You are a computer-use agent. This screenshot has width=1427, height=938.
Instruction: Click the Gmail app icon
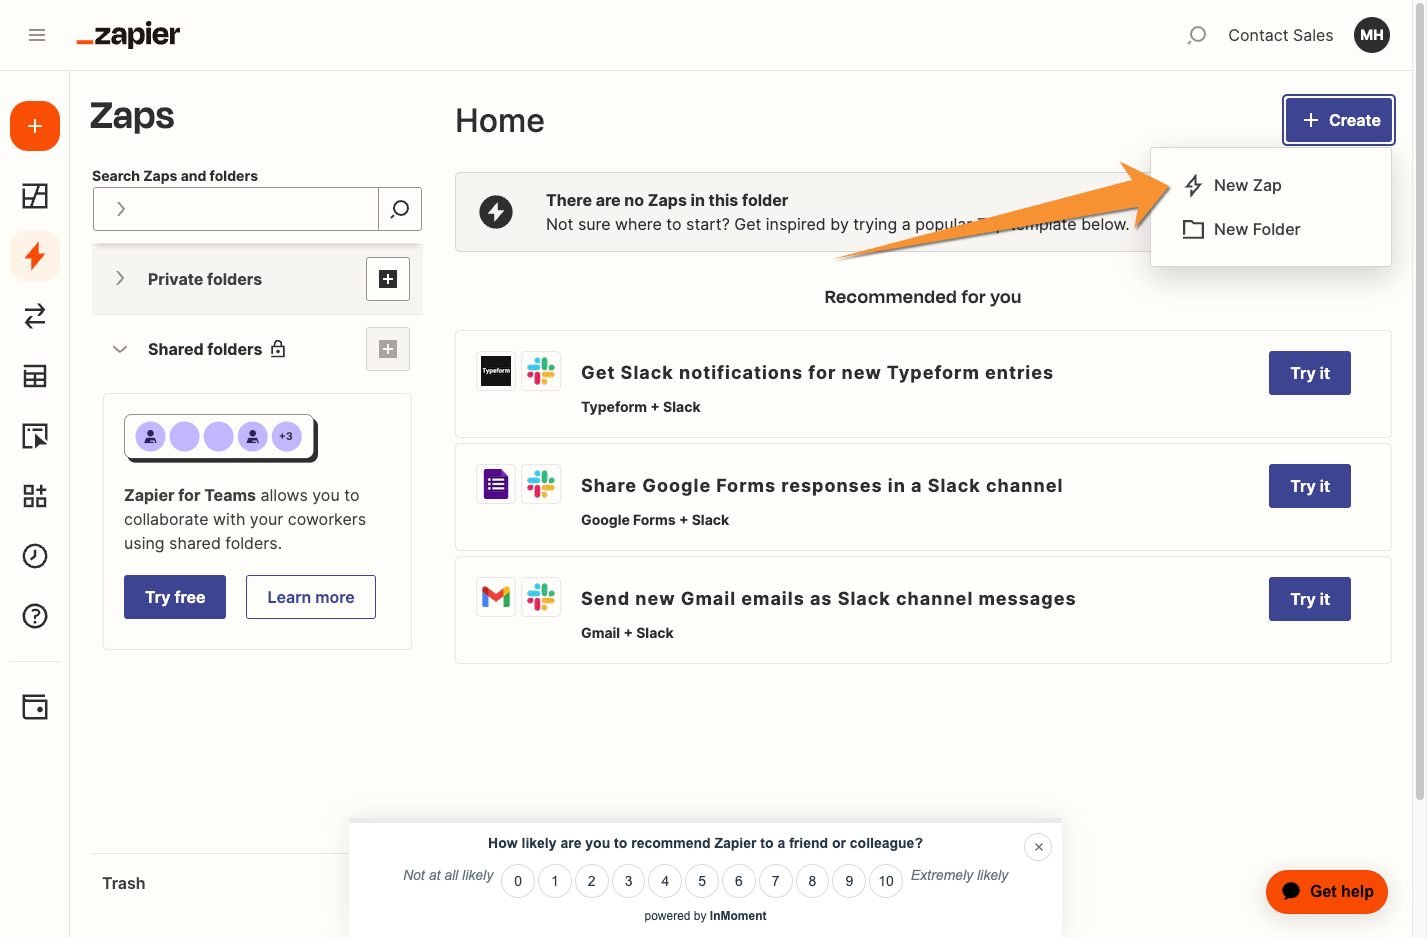pos(496,597)
